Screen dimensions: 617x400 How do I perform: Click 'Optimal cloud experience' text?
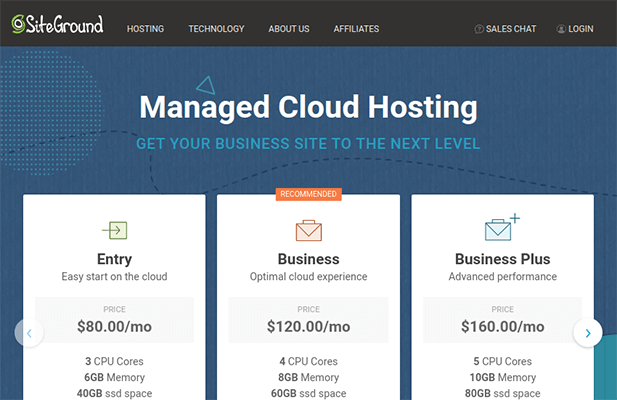pos(308,276)
